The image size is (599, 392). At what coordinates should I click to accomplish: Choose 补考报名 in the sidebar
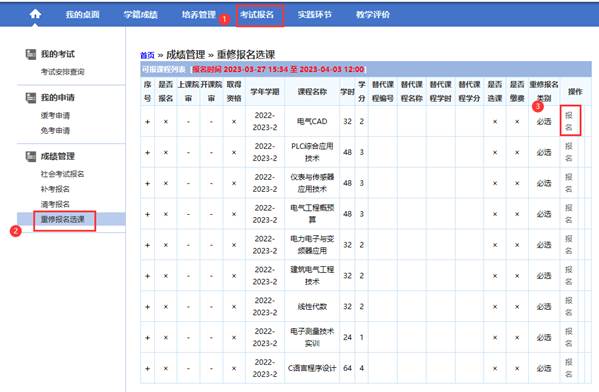[x=55, y=189]
